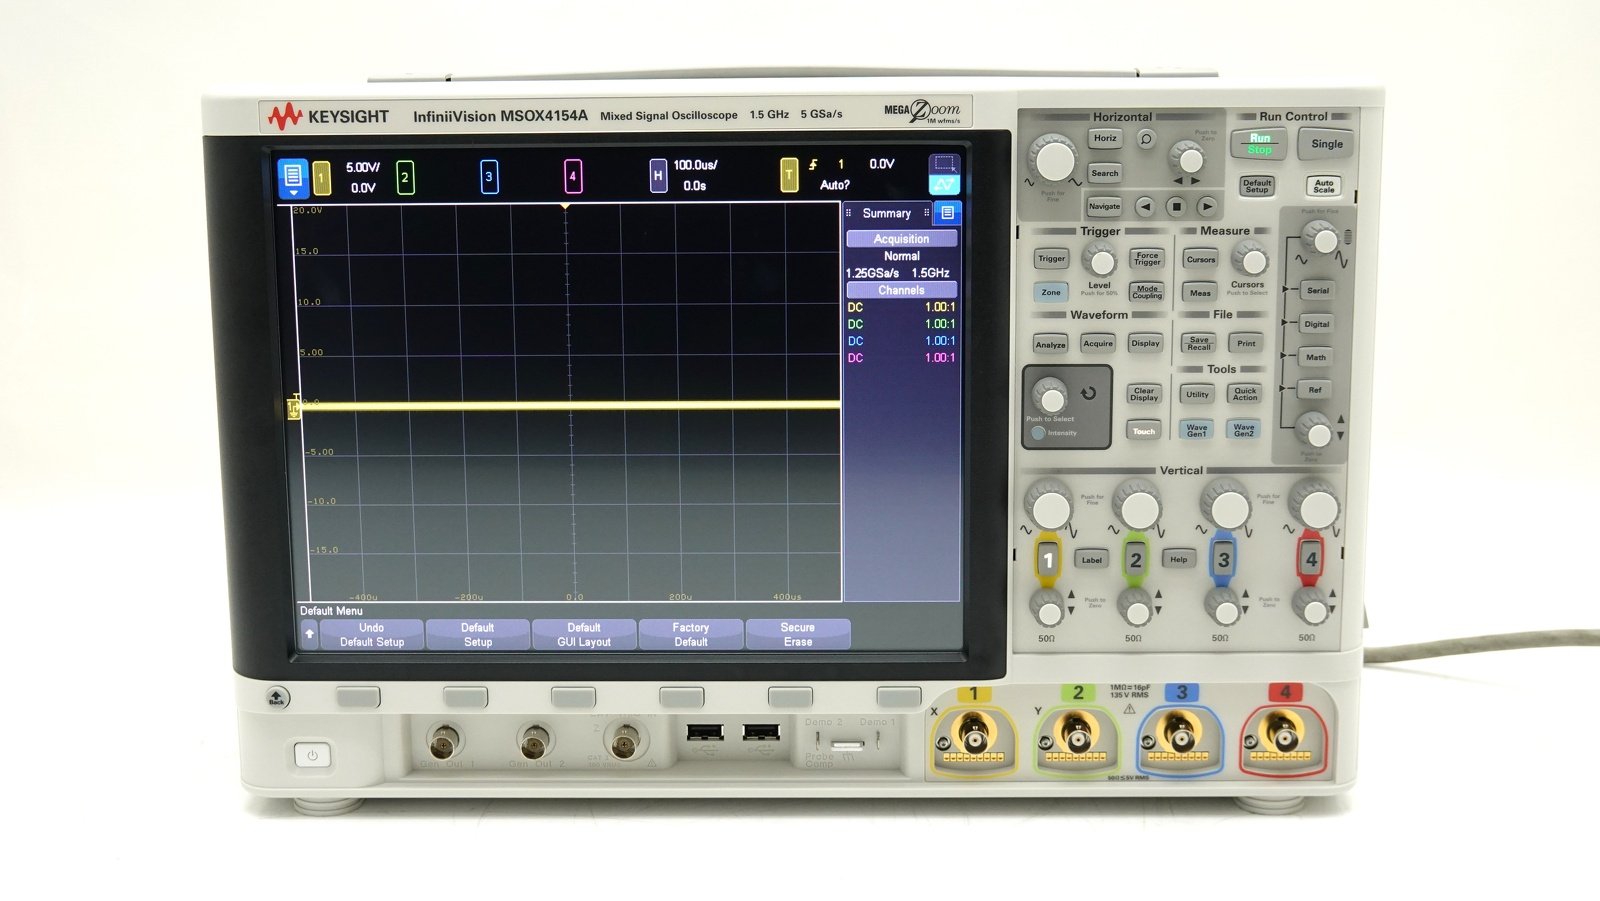
Task: Open the main menu icon on screen
Action: 293,177
